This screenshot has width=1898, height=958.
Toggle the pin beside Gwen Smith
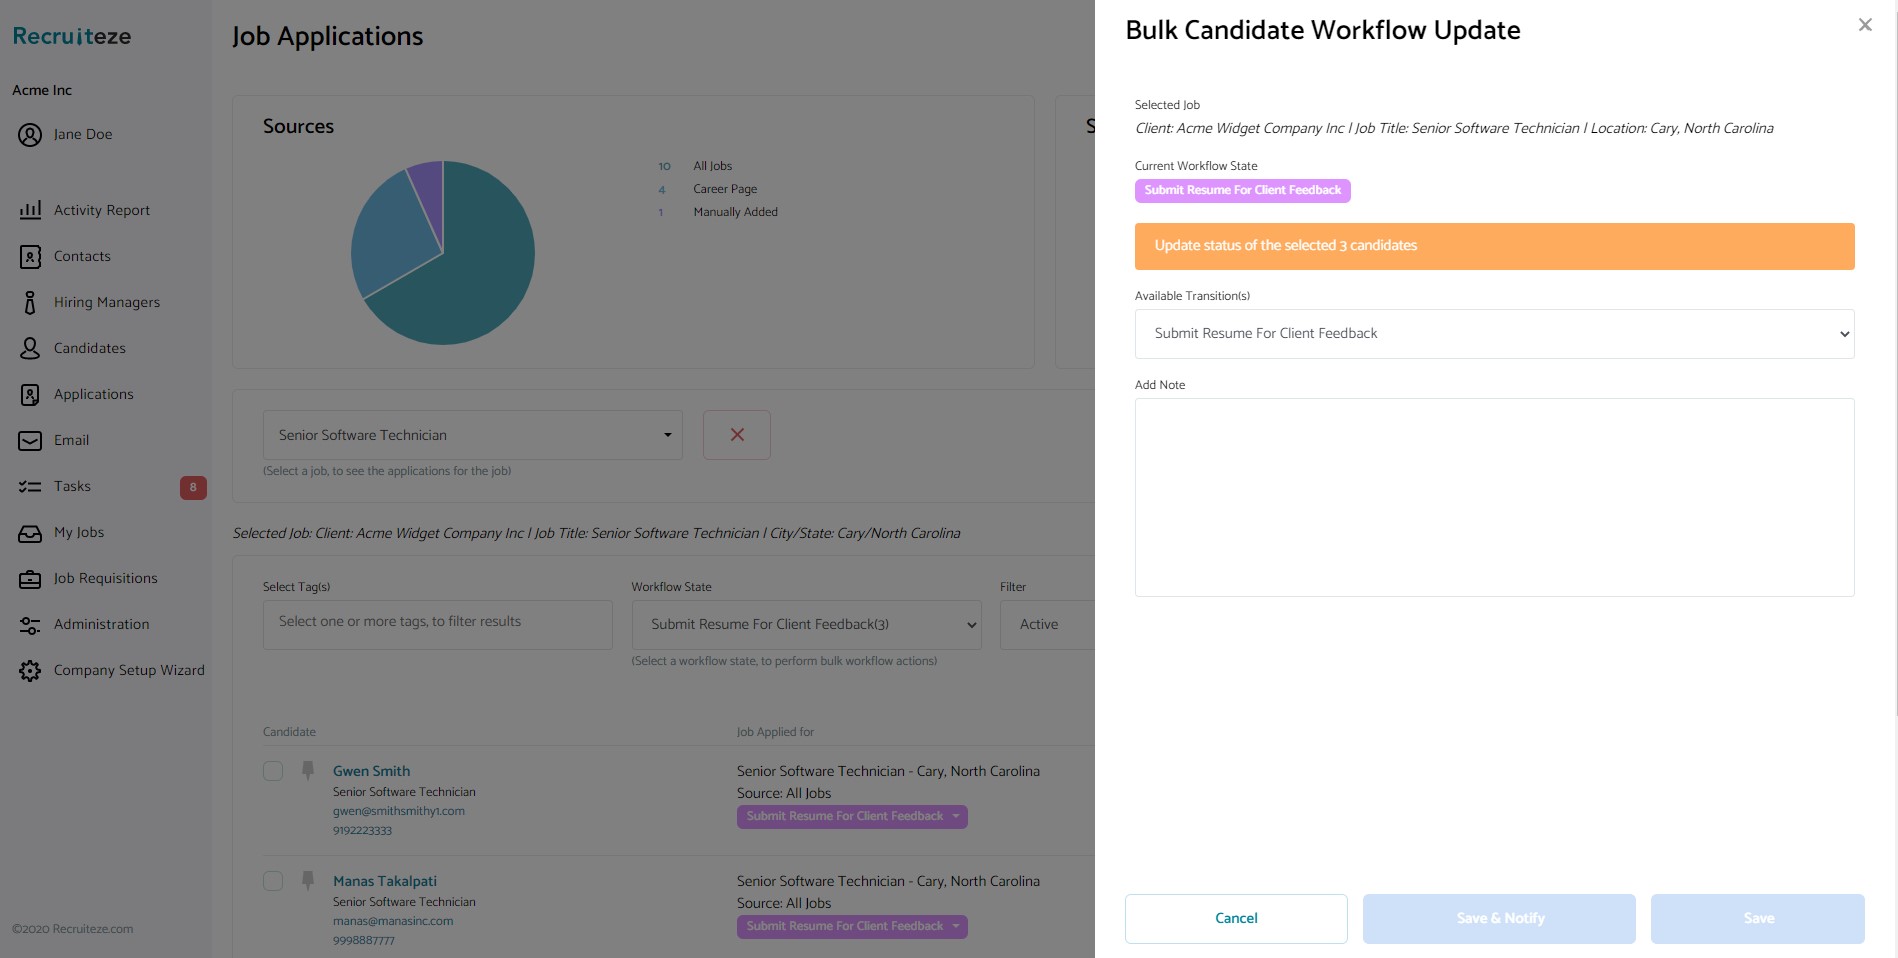(307, 768)
